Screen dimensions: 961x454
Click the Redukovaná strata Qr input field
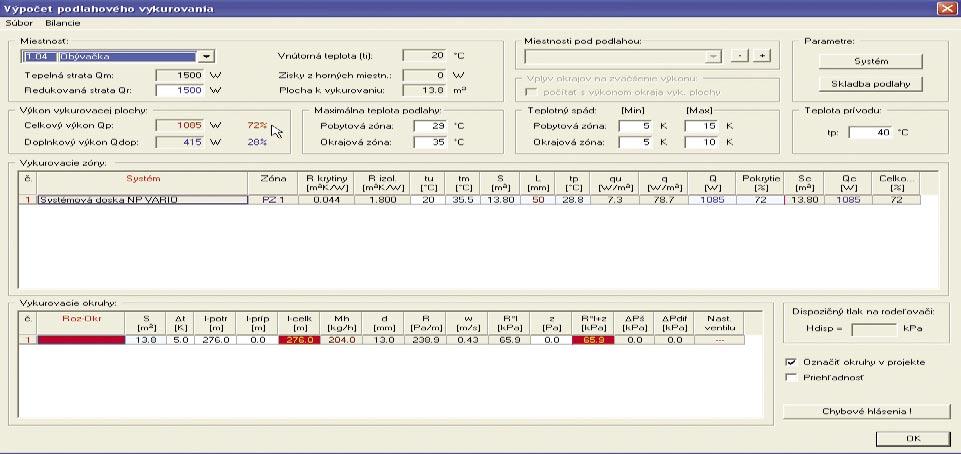[x=180, y=90]
